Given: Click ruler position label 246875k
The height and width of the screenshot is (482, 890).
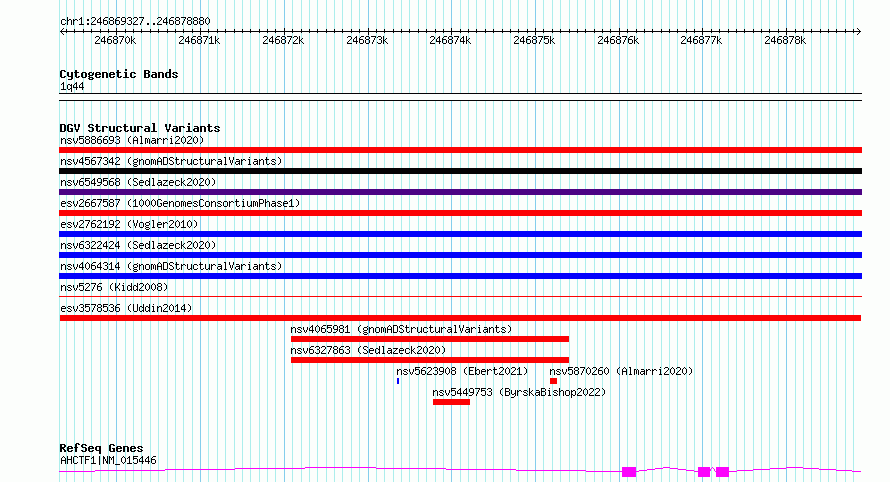Looking at the screenshot, I should [534, 40].
